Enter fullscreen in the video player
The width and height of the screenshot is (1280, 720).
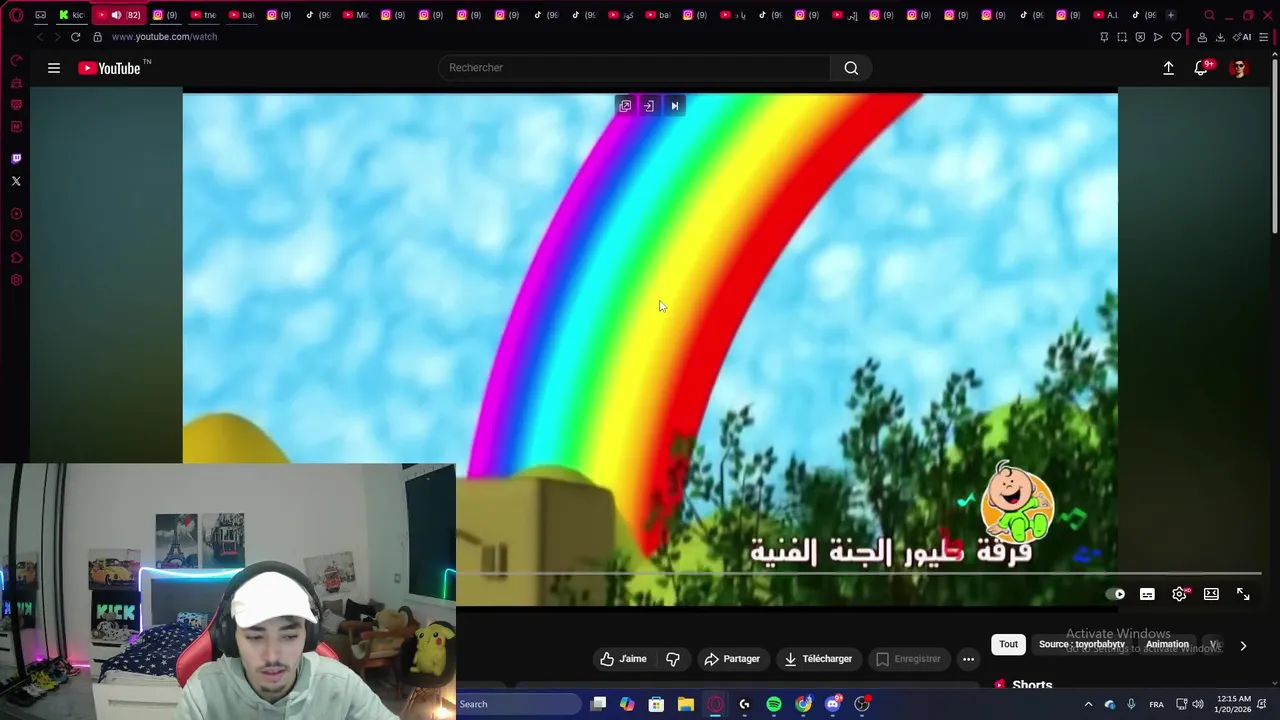[x=1243, y=594]
